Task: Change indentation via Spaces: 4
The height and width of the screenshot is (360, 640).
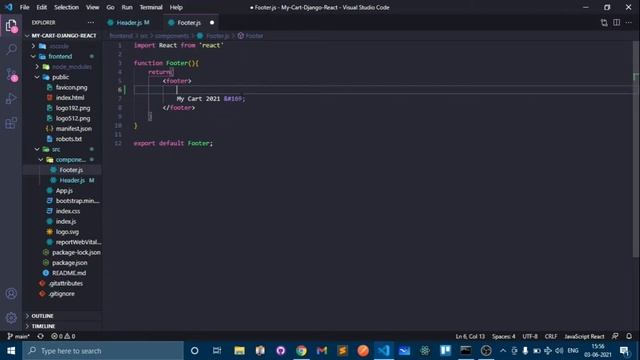Action: 503,336
